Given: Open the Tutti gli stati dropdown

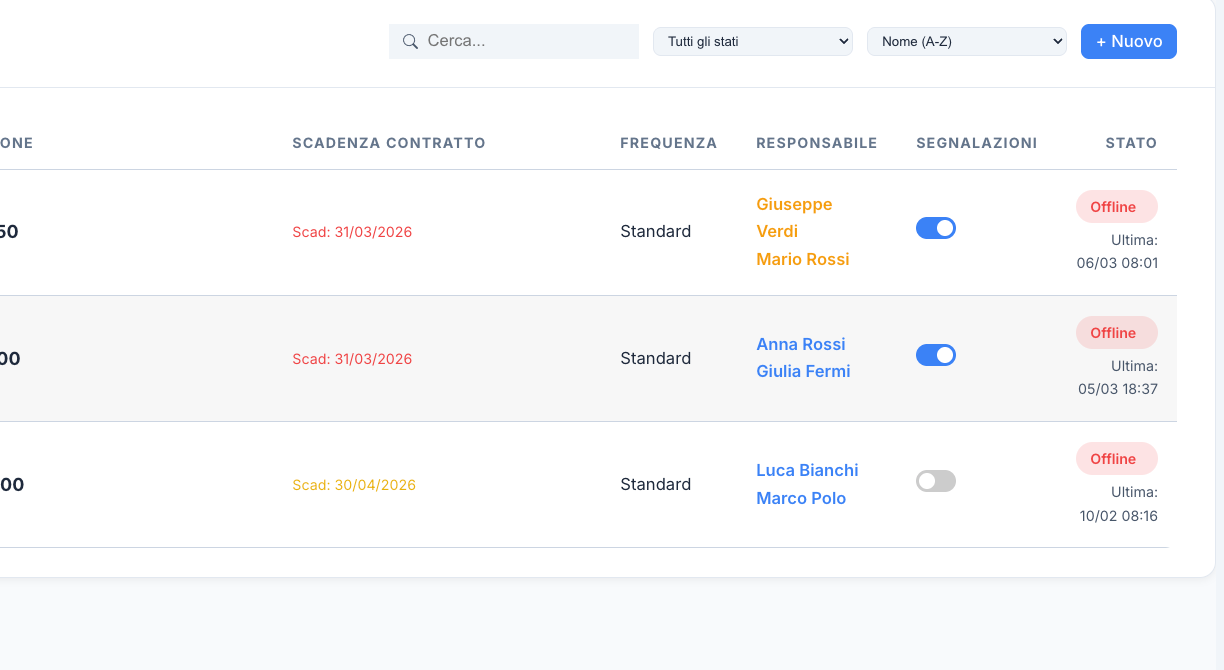Looking at the screenshot, I should 752,42.
